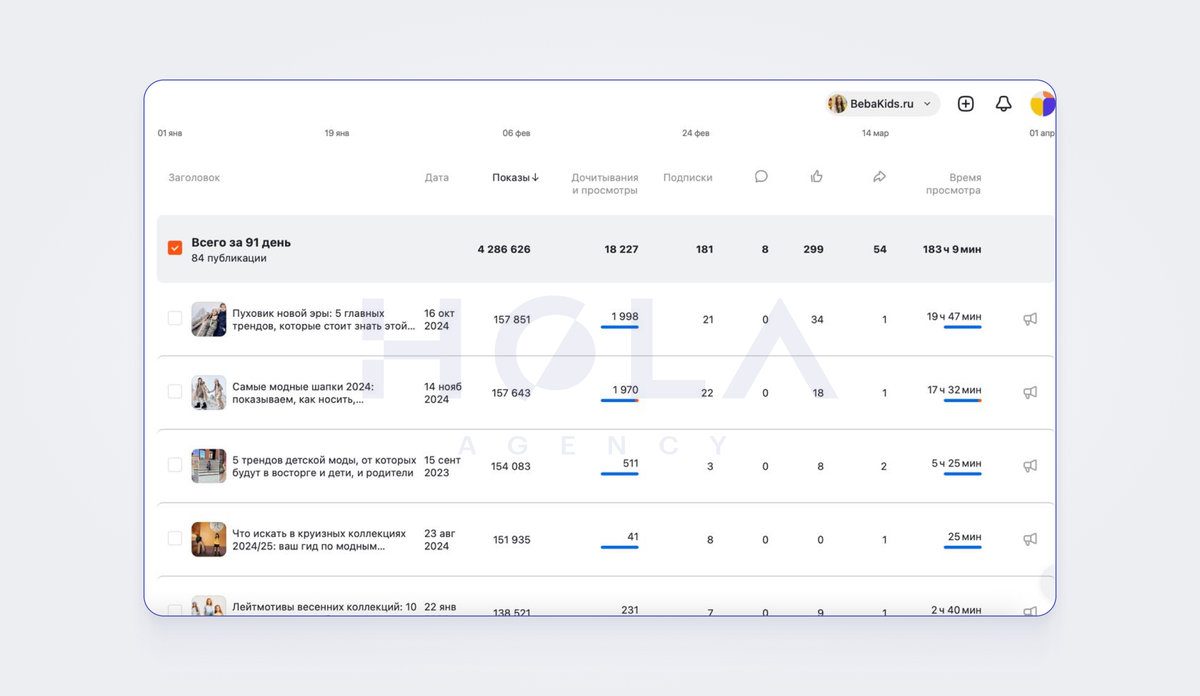Check the Самые модные шапки 2024 checkbox

[x=175, y=391]
